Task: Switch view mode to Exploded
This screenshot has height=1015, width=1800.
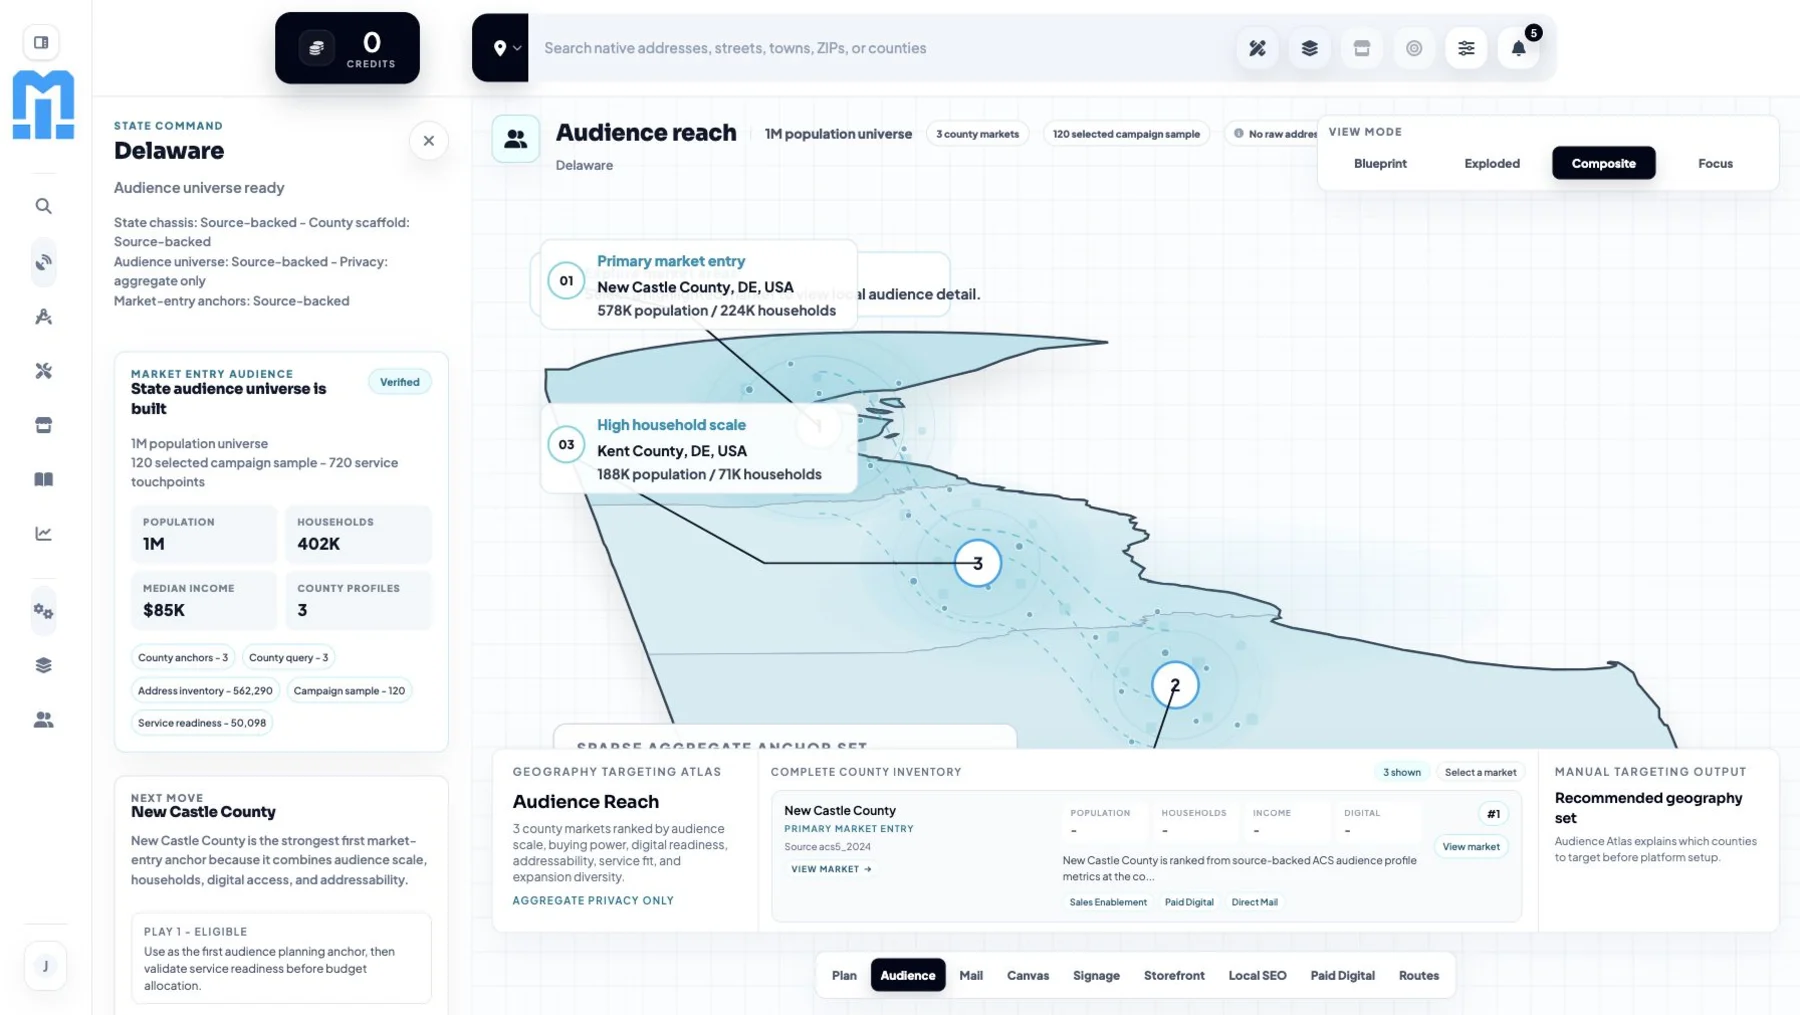Action: (x=1492, y=163)
